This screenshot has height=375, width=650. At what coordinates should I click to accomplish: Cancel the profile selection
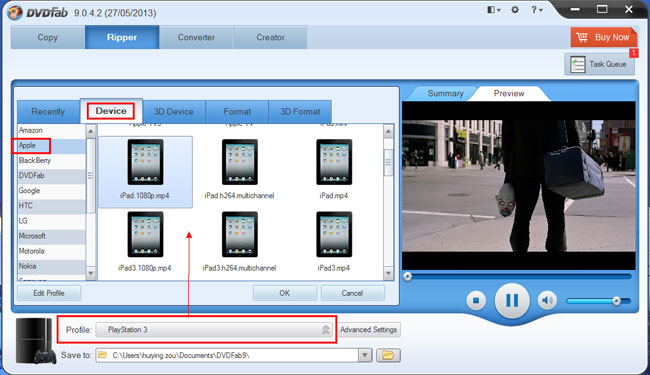pos(352,293)
